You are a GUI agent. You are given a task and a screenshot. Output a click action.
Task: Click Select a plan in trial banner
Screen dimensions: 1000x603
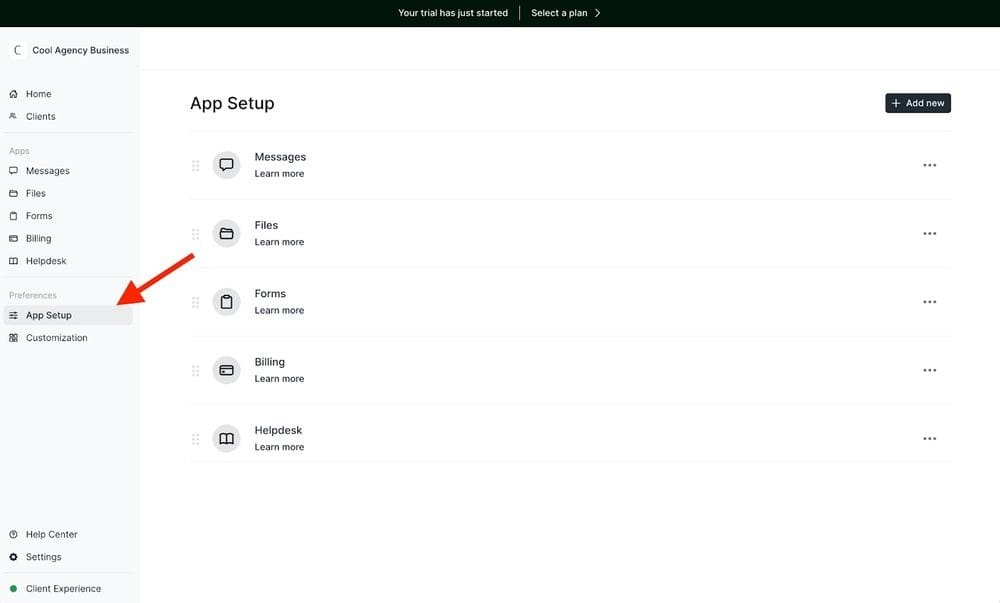click(x=565, y=13)
